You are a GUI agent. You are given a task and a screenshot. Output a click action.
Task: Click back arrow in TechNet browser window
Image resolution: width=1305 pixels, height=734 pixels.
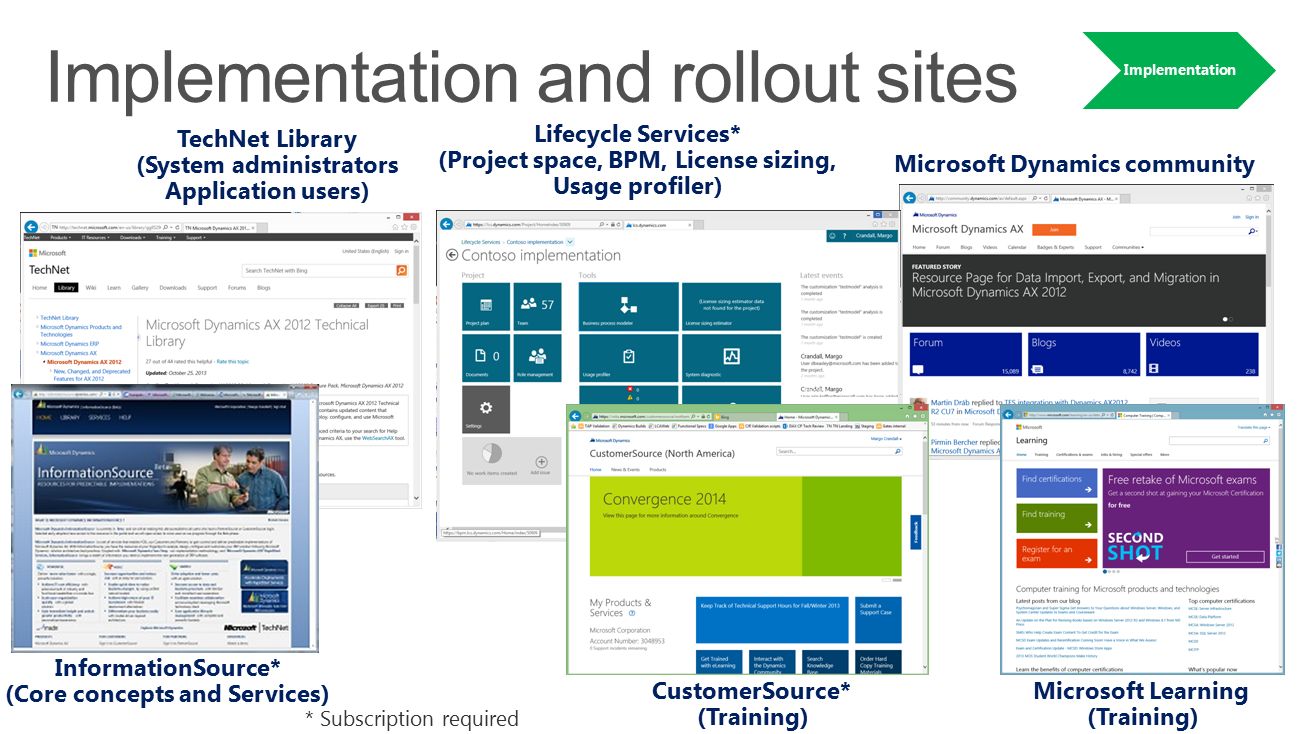(x=30, y=227)
